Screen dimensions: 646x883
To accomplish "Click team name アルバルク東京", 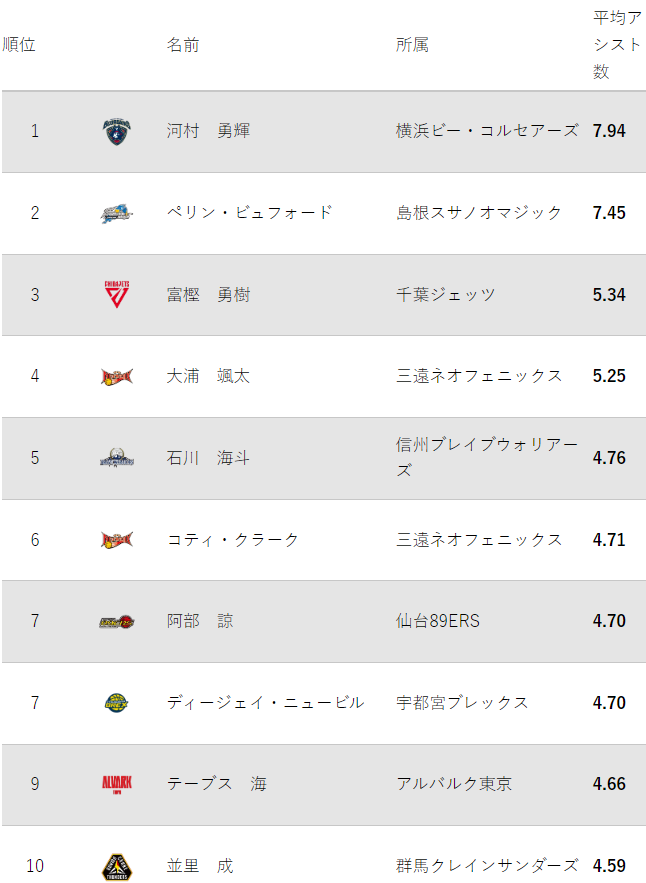I will [x=454, y=784].
